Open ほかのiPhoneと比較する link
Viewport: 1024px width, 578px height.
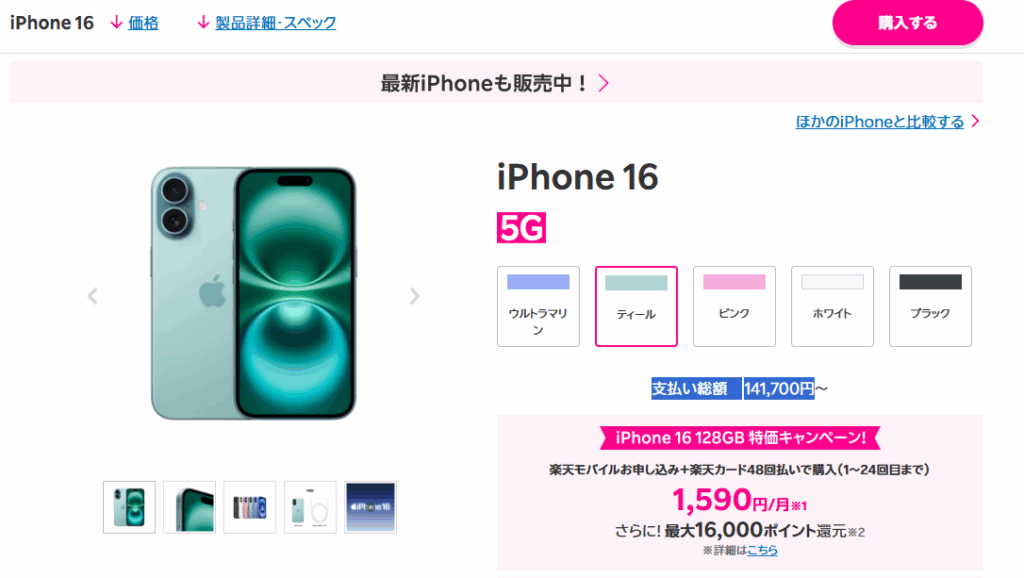[880, 121]
